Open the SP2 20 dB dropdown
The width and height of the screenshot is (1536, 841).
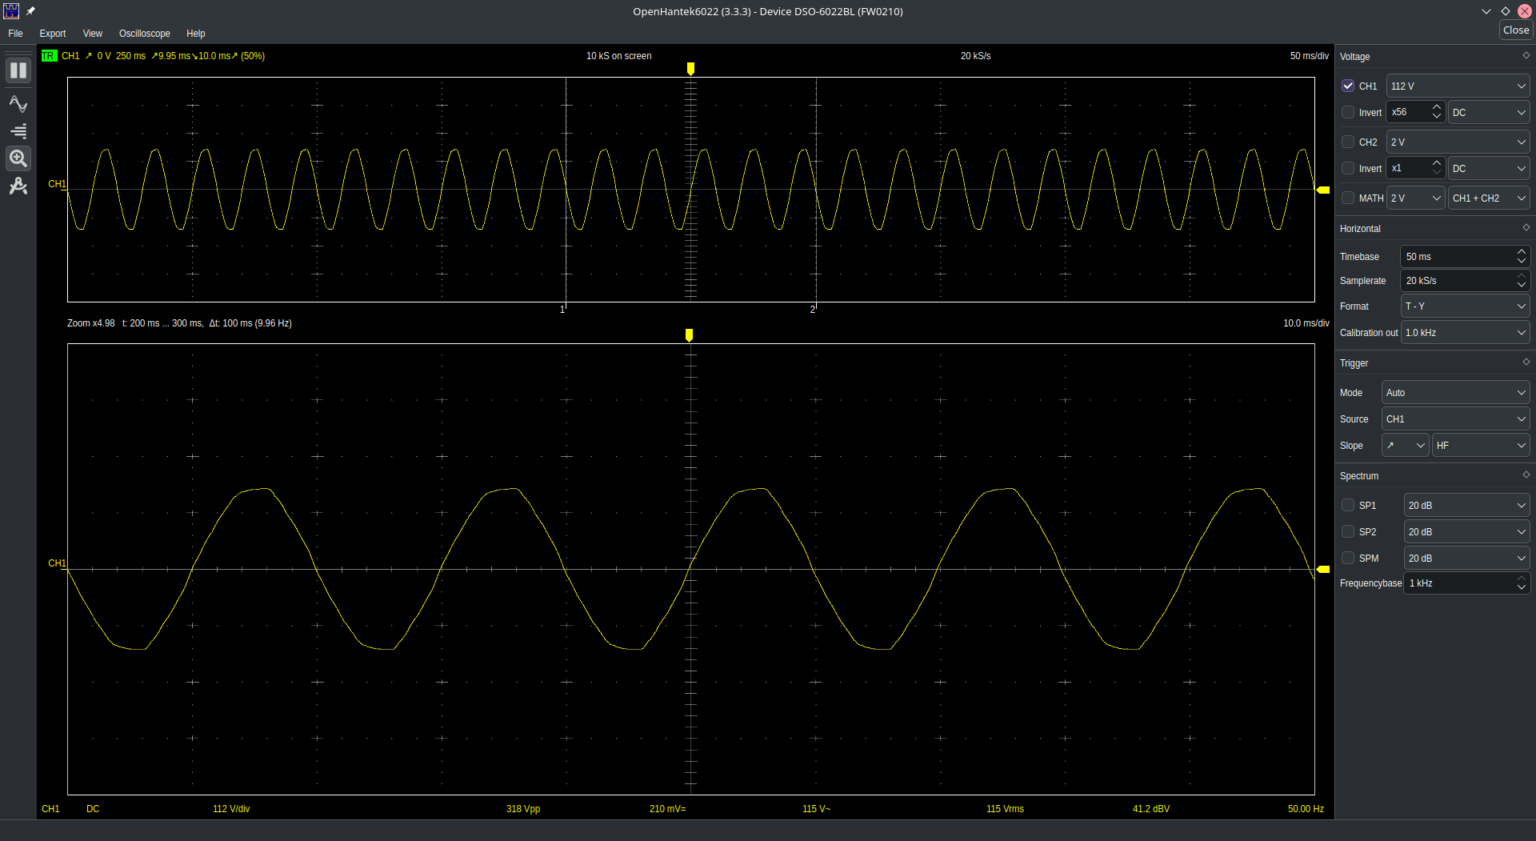pos(1467,532)
